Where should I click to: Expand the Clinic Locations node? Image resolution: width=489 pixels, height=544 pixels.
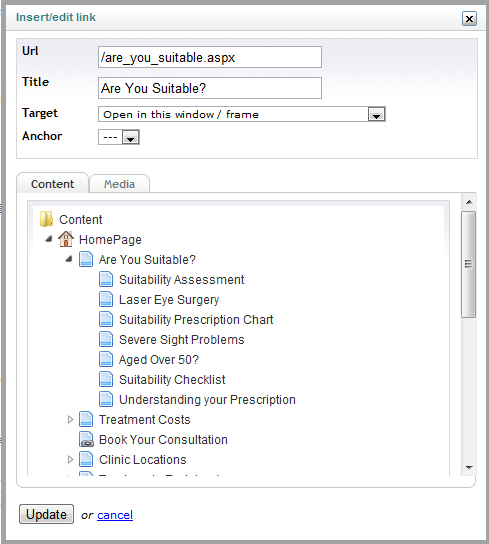[70, 459]
